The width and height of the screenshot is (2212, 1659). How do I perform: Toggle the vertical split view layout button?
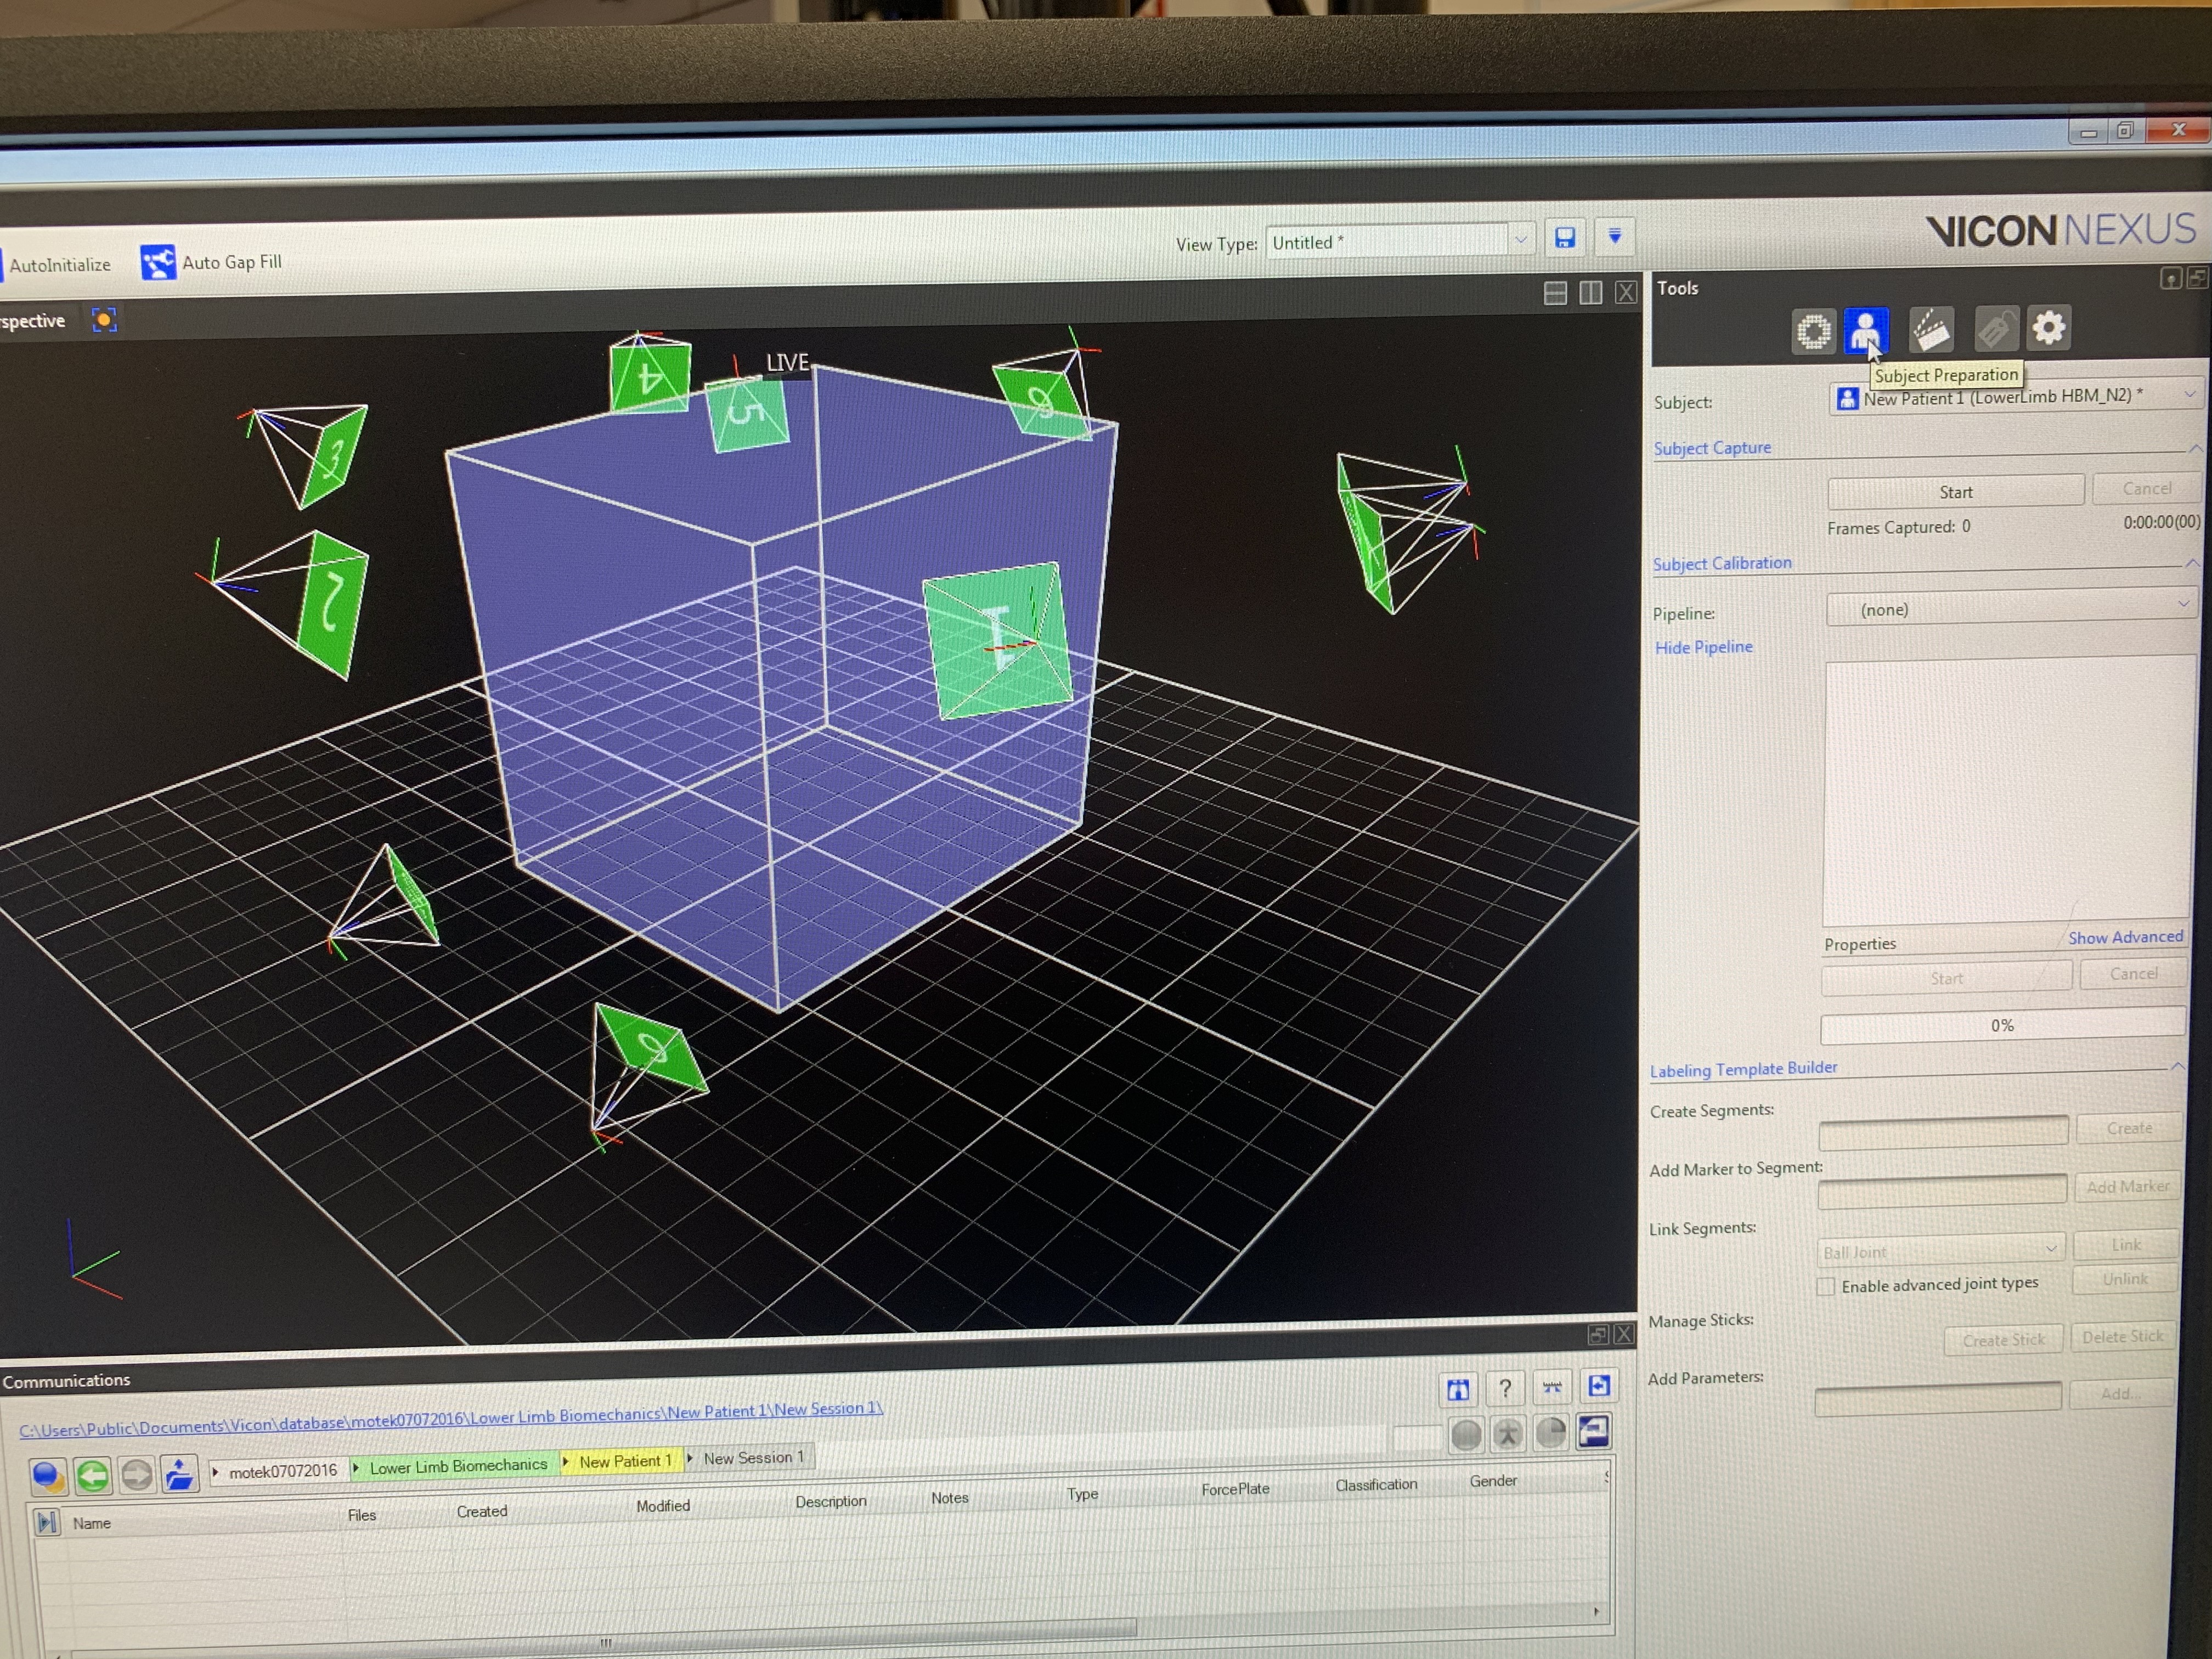coord(1590,292)
